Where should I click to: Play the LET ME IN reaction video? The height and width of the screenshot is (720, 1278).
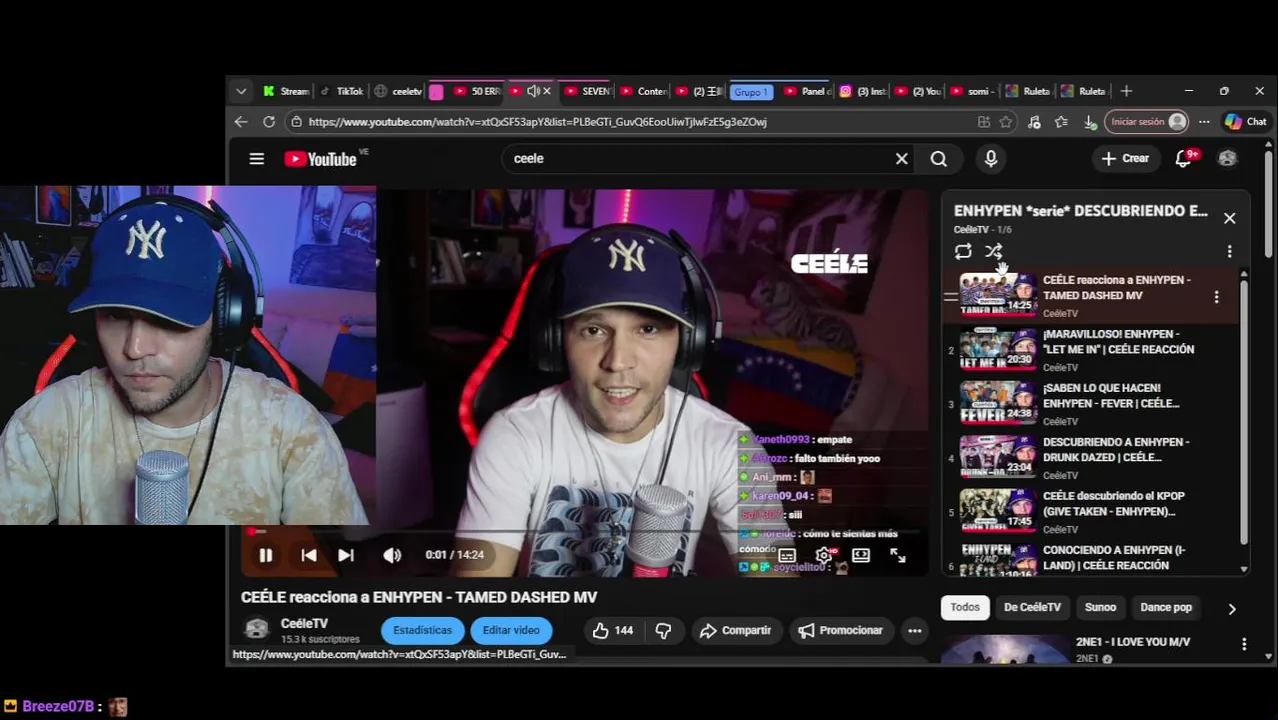coord(1090,349)
